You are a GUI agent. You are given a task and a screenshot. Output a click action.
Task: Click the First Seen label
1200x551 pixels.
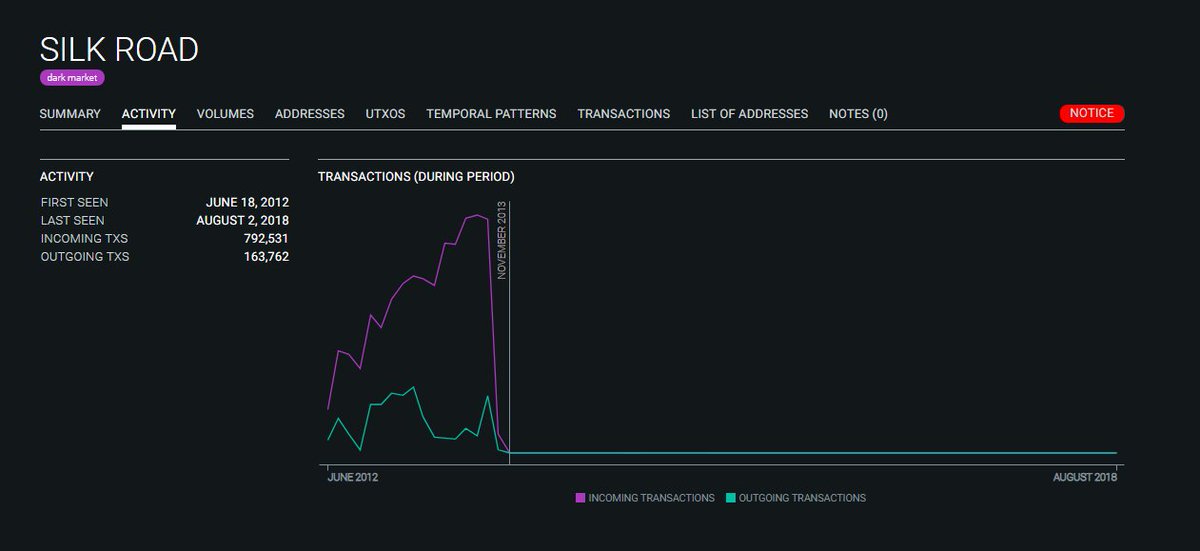(x=74, y=203)
